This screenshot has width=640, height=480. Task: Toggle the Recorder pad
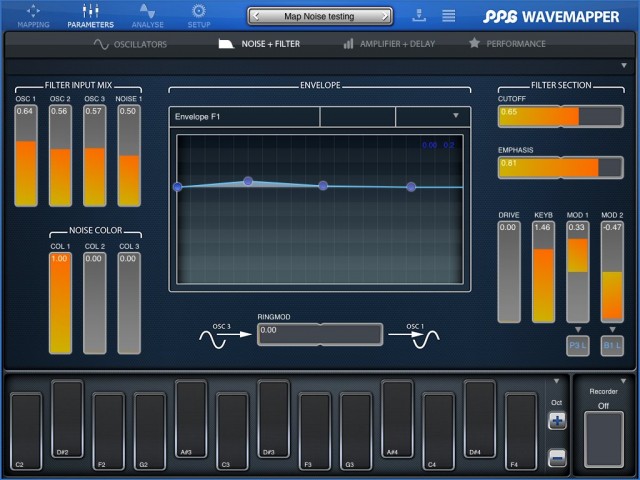point(603,438)
